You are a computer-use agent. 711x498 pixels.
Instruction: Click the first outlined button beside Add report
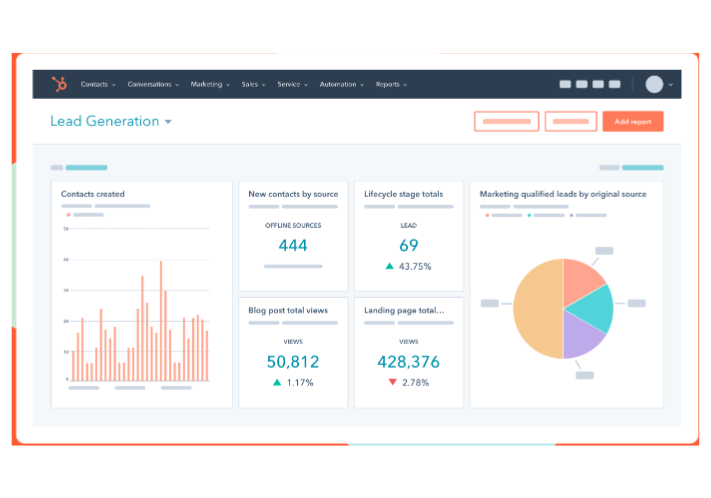(x=506, y=121)
